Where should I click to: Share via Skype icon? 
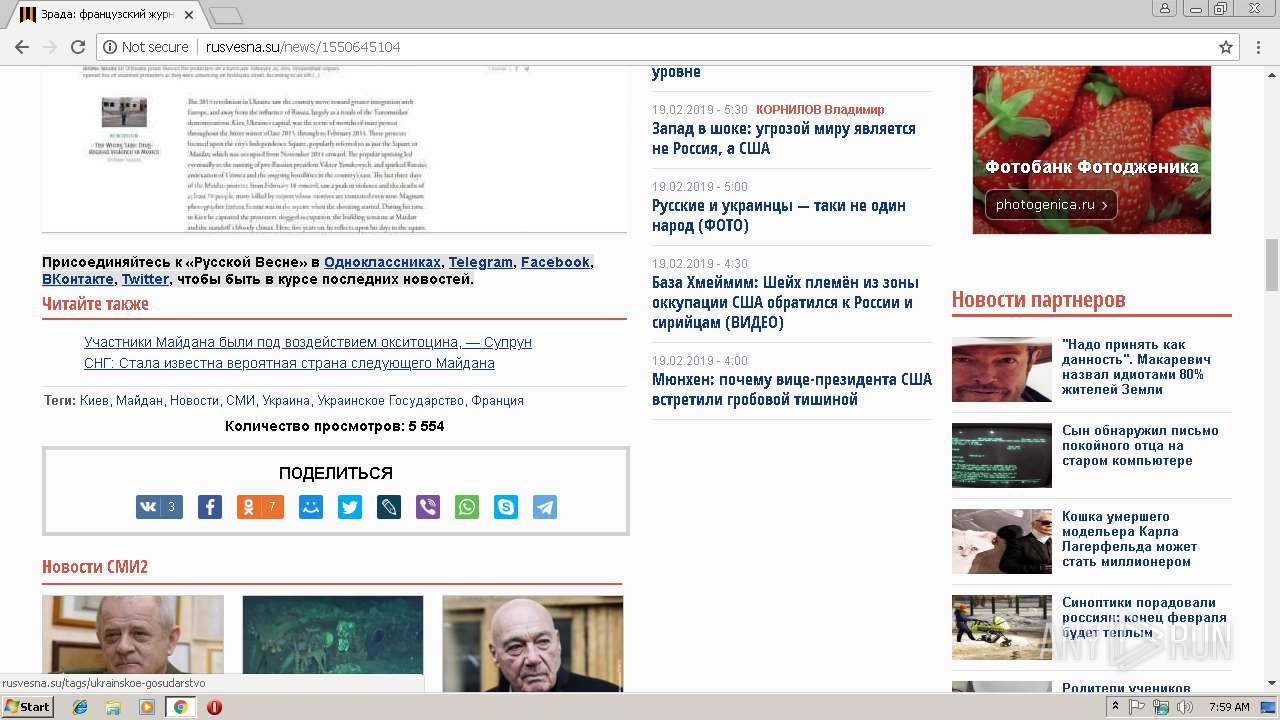point(506,507)
